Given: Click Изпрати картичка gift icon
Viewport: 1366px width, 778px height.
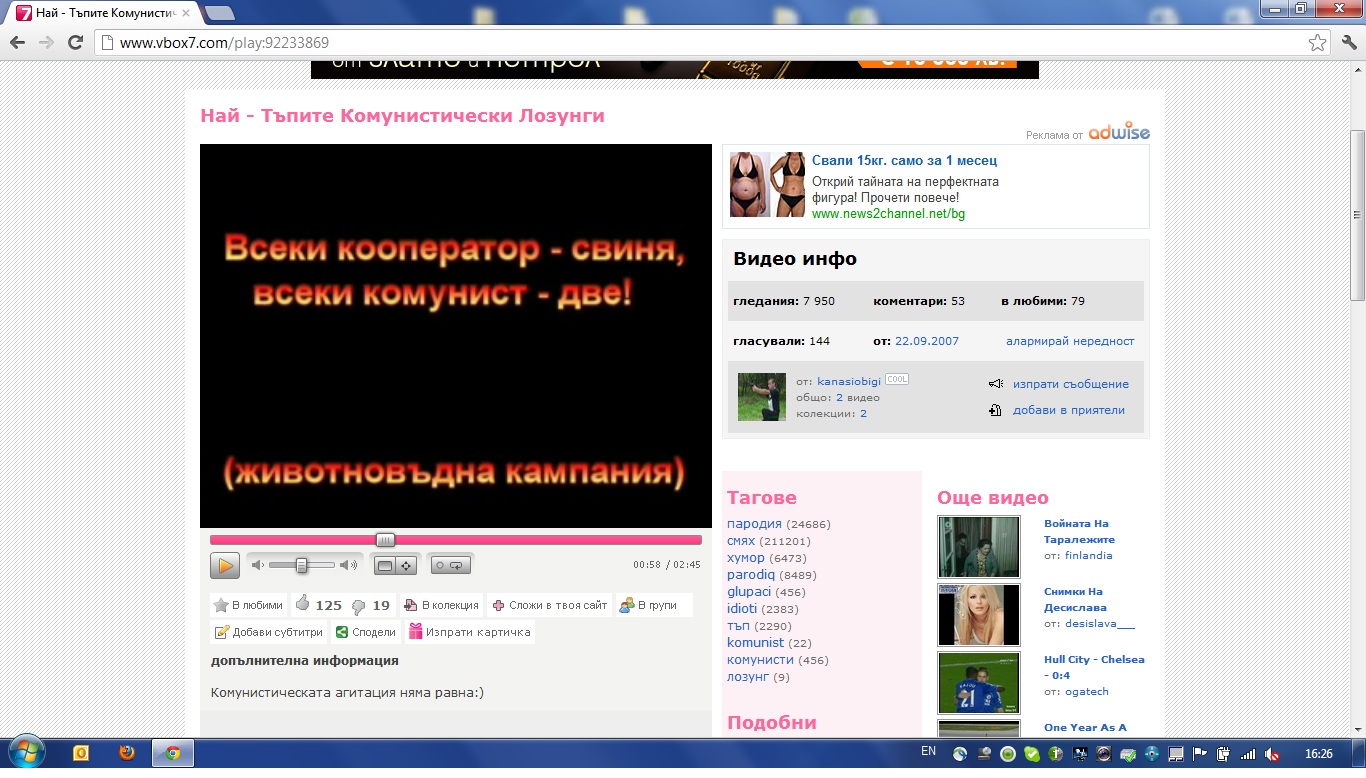Looking at the screenshot, I should coord(416,632).
